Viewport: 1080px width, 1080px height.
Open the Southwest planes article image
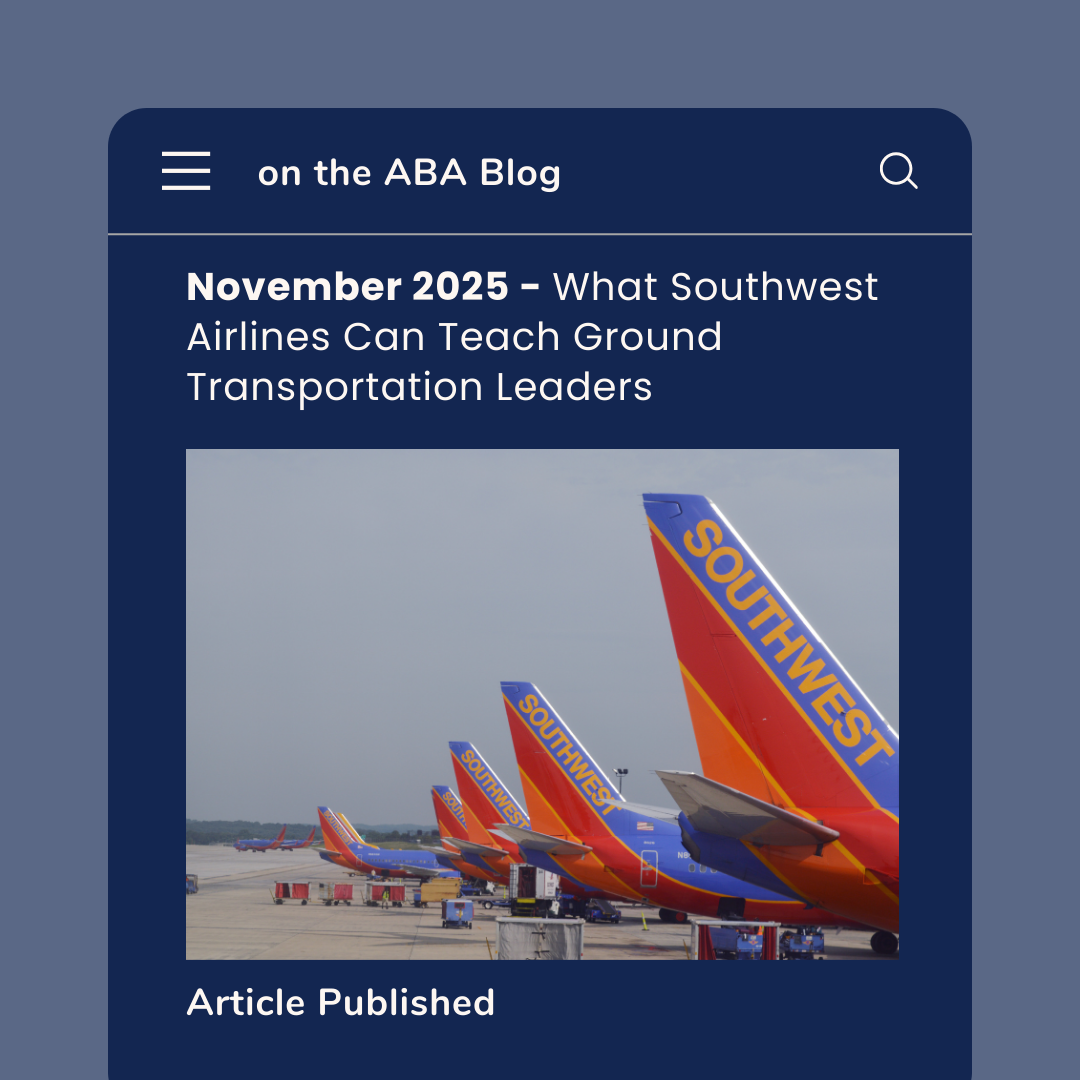[542, 704]
